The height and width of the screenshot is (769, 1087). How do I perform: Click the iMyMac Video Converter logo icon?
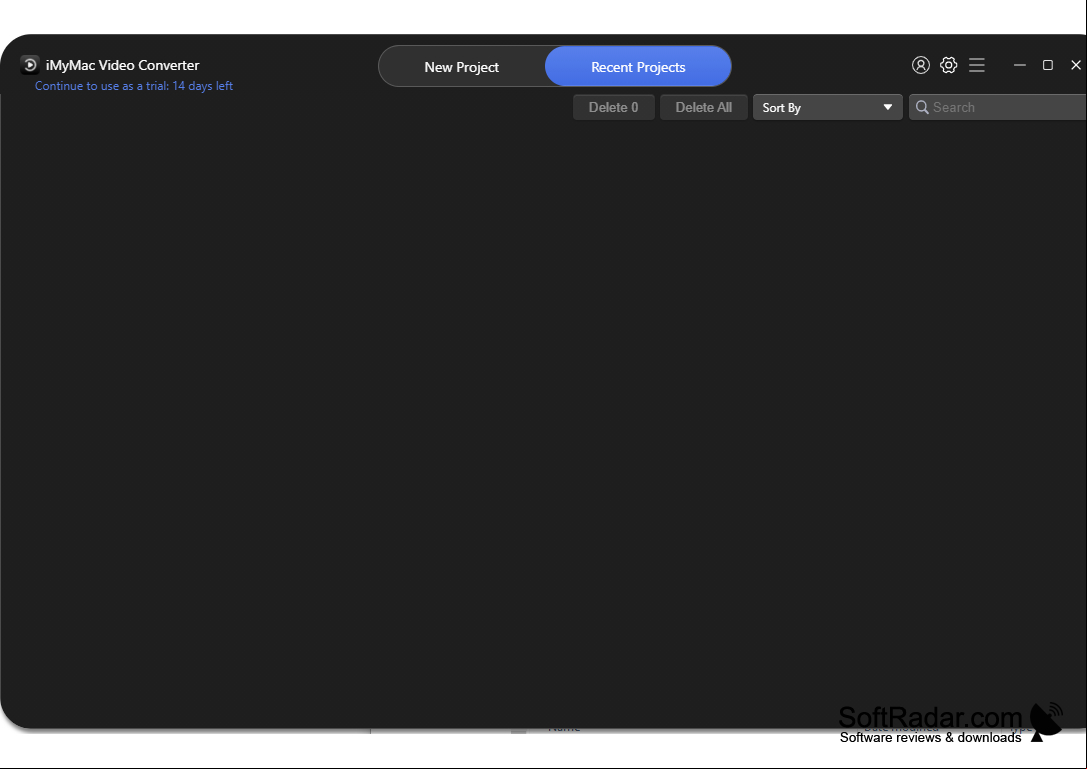[x=30, y=65]
